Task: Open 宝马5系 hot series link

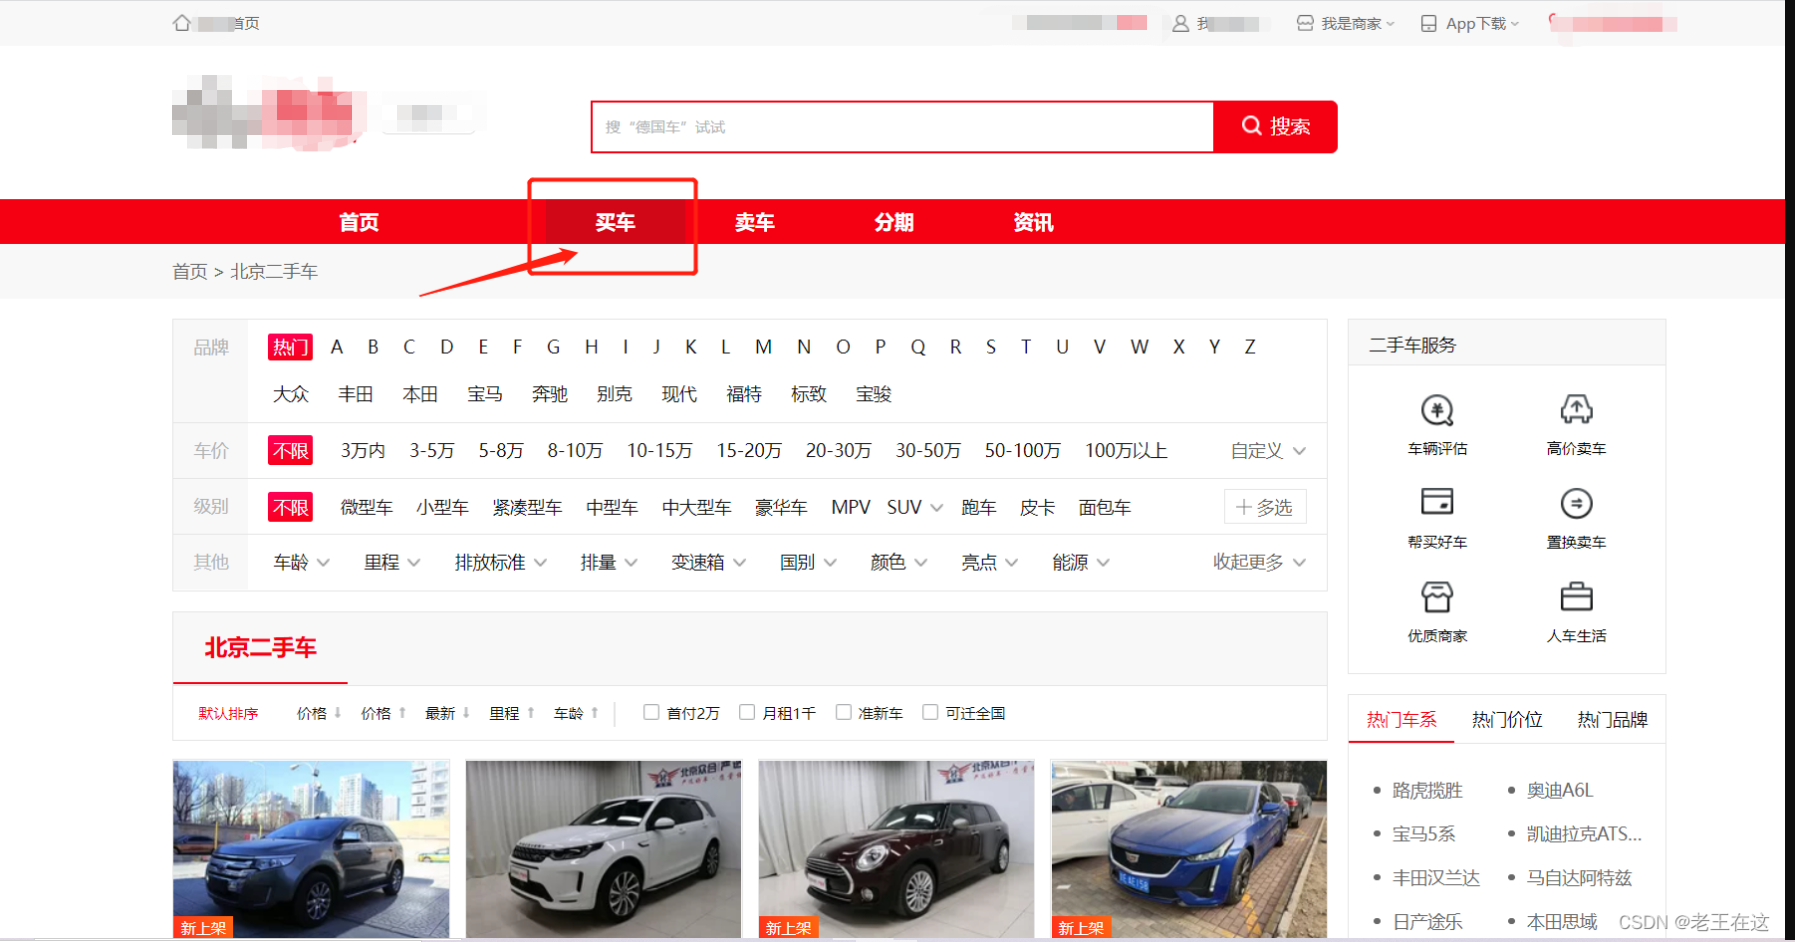Action: click(1424, 834)
